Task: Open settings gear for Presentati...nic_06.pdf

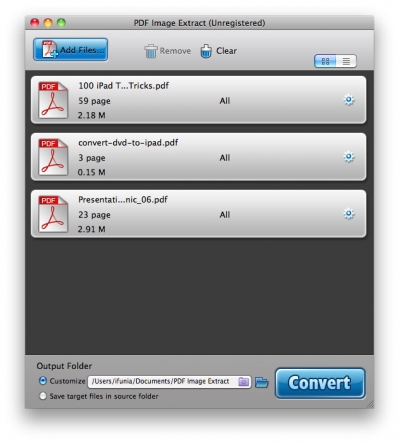Action: [349, 214]
